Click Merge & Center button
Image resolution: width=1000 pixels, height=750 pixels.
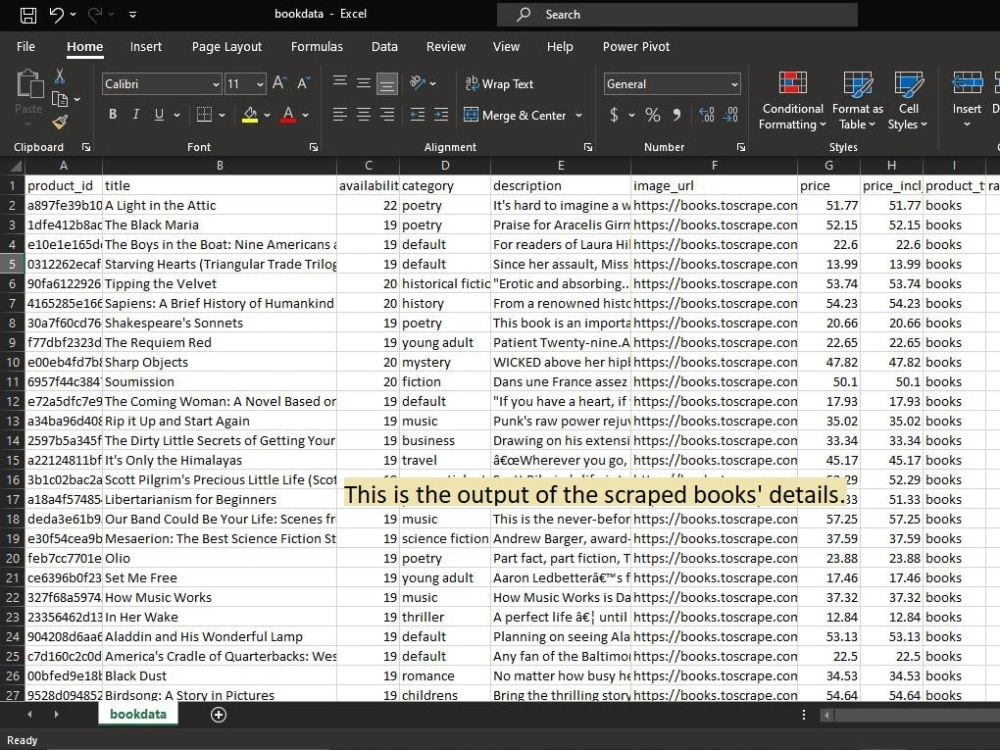pyautogui.click(x=515, y=115)
